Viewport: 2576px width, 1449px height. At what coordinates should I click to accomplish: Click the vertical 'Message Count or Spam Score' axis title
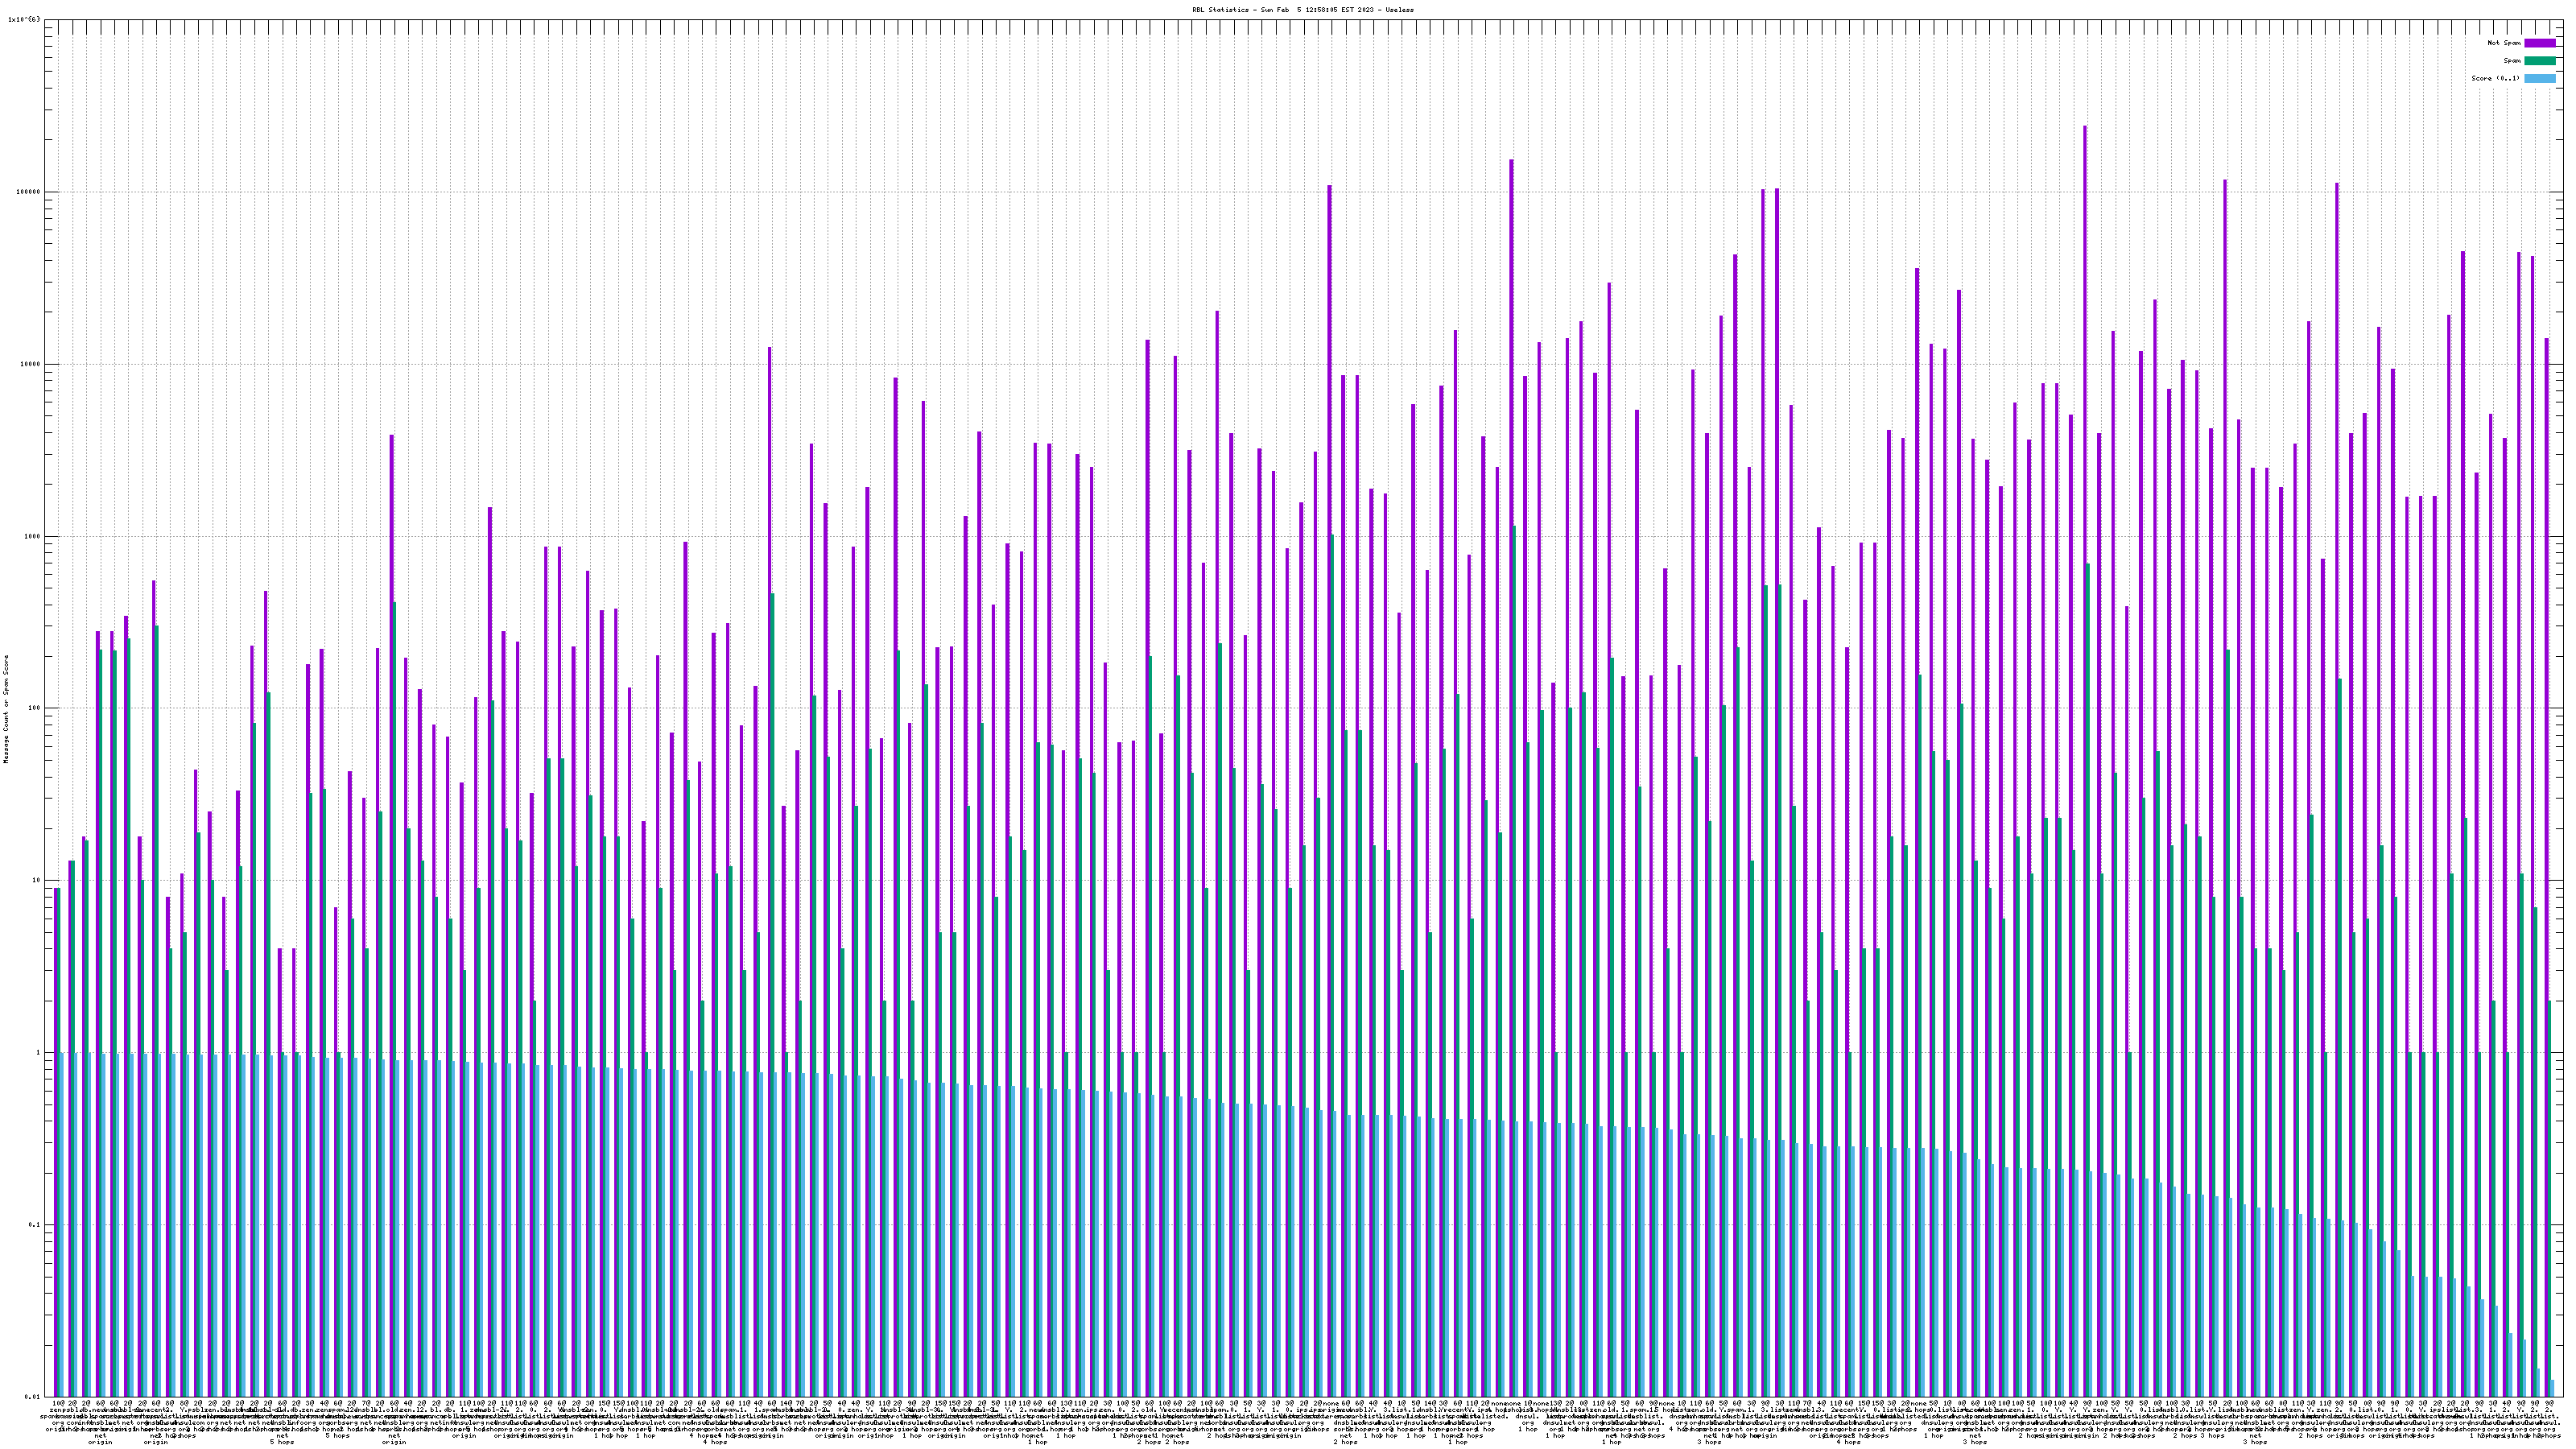pos(6,708)
